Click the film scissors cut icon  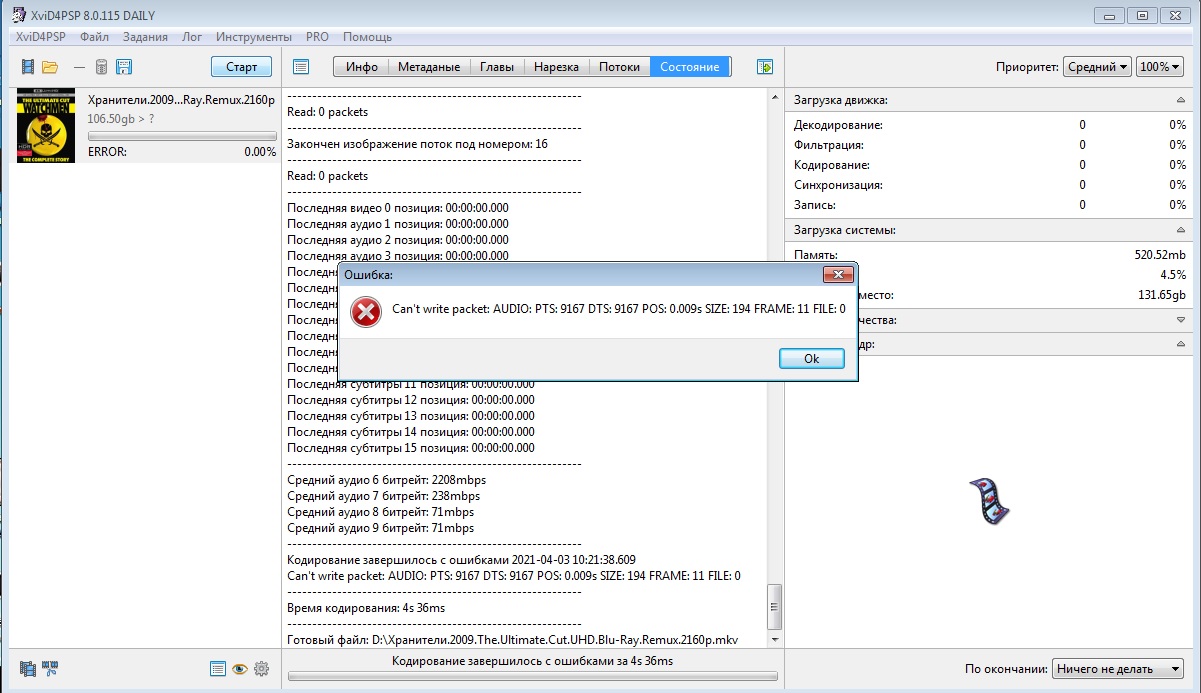51,668
